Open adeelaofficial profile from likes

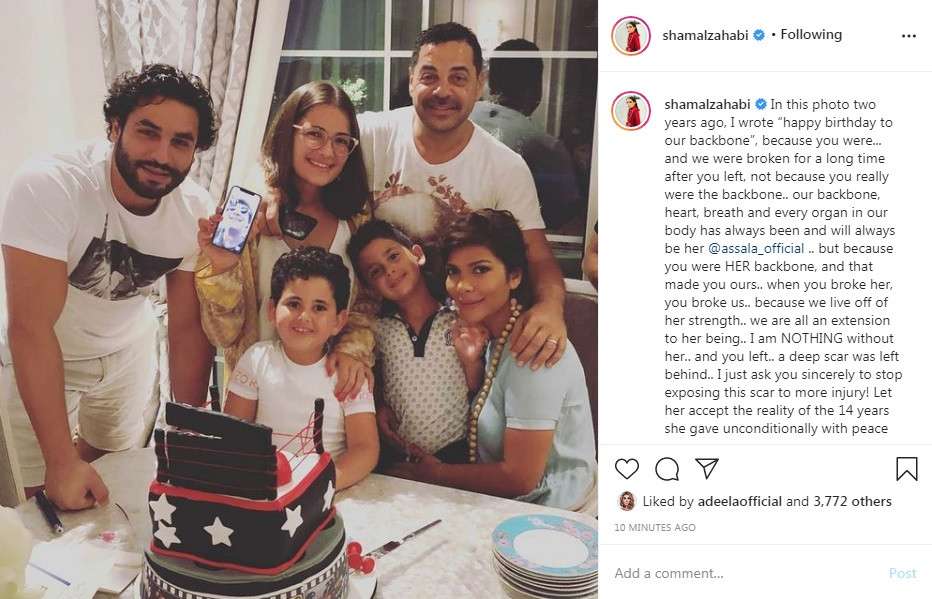point(739,502)
